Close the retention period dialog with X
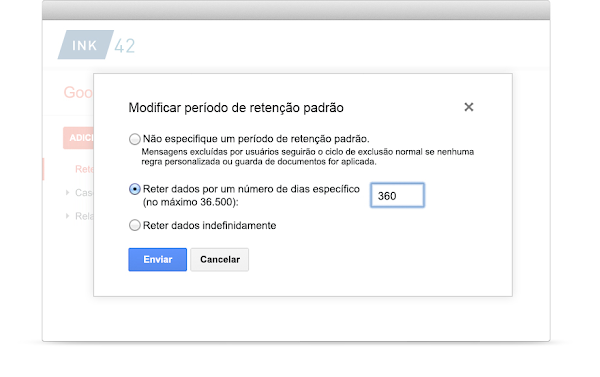Screen dimensions: 600x377 click(x=469, y=107)
